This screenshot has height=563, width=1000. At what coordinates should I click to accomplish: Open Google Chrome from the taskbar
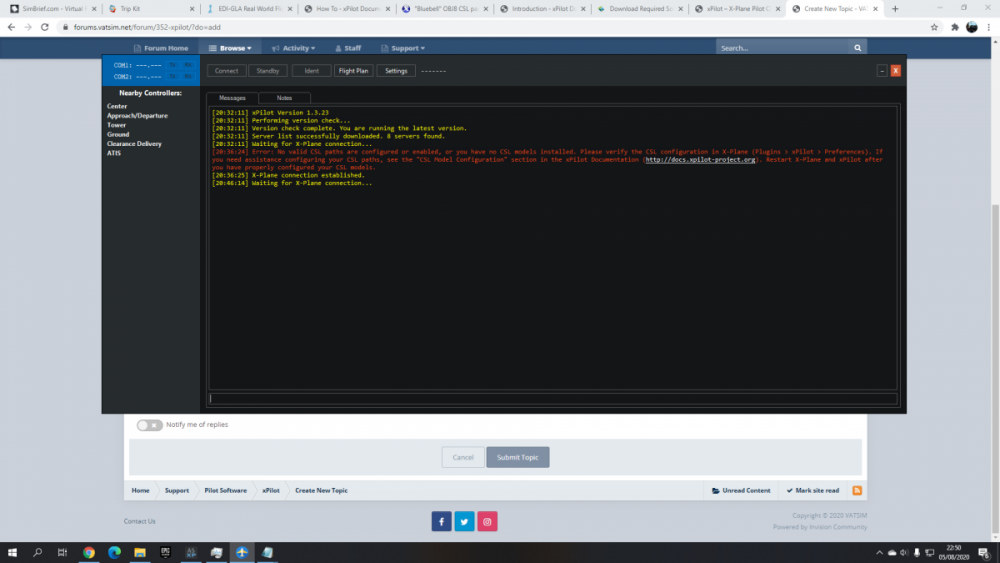(88, 552)
